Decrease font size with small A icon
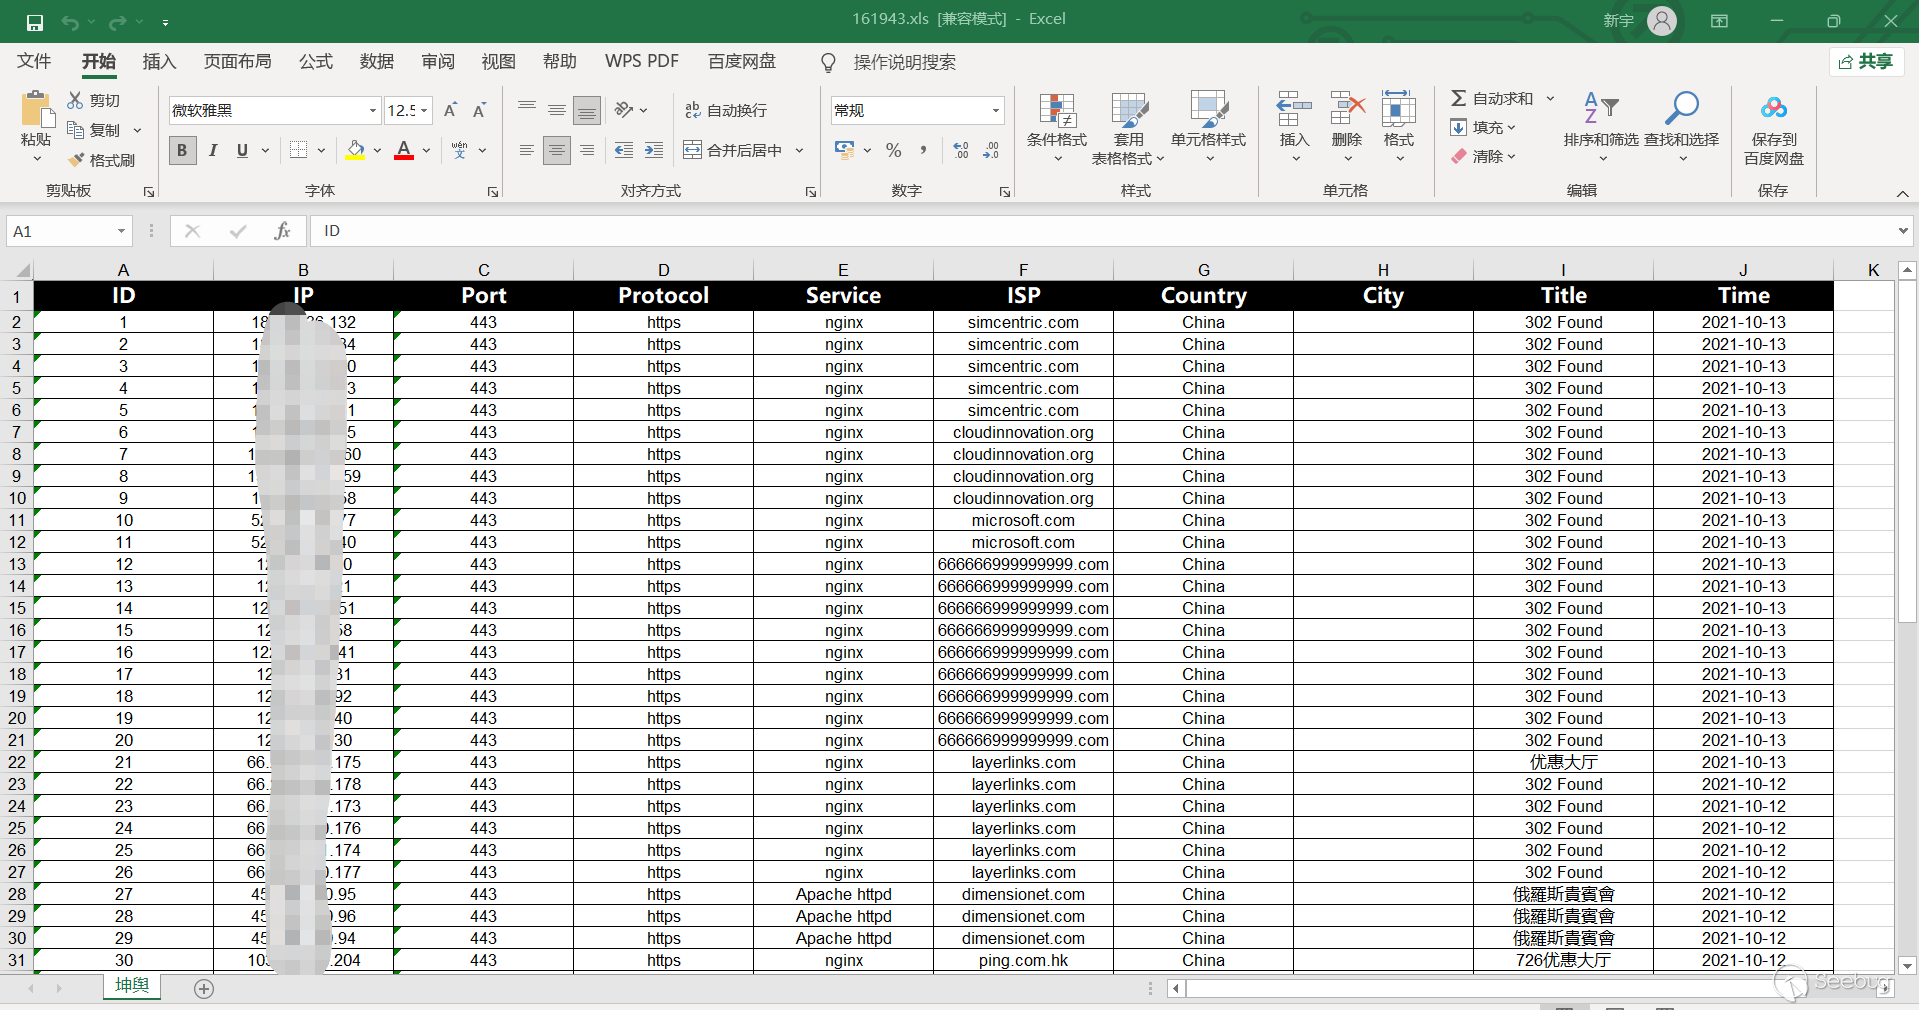 coord(480,110)
